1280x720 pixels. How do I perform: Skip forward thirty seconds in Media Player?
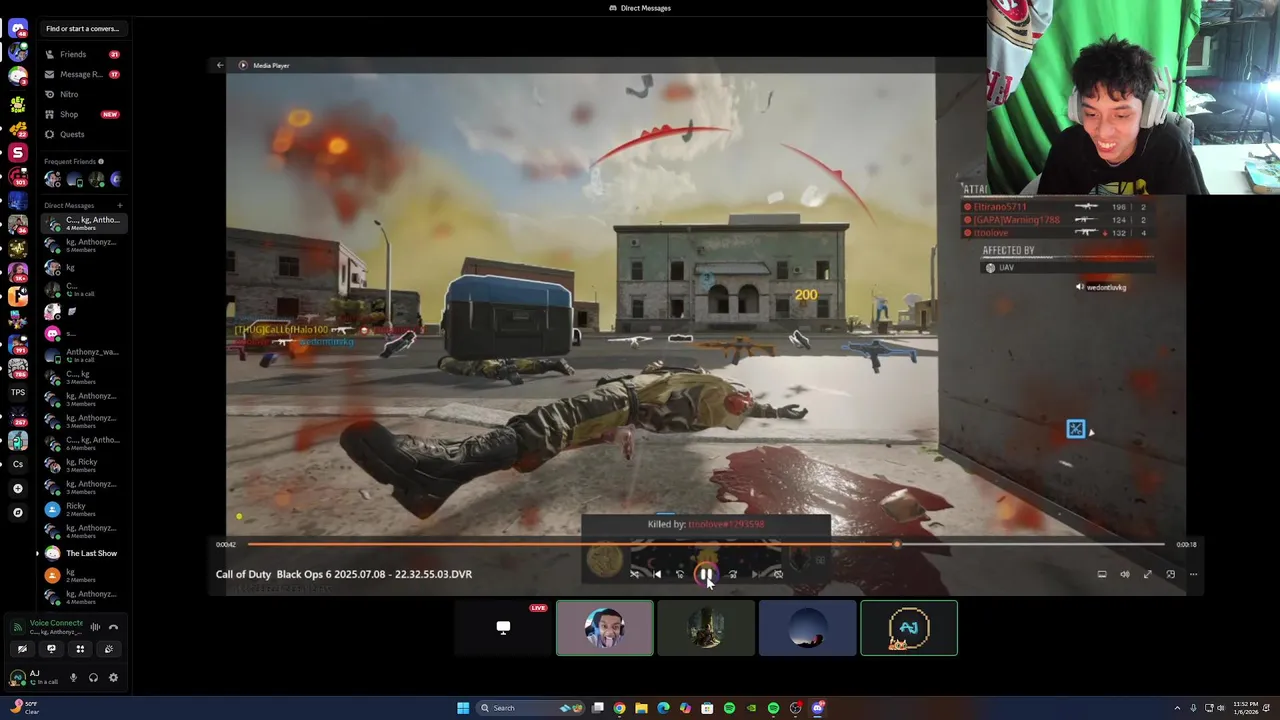tap(732, 574)
